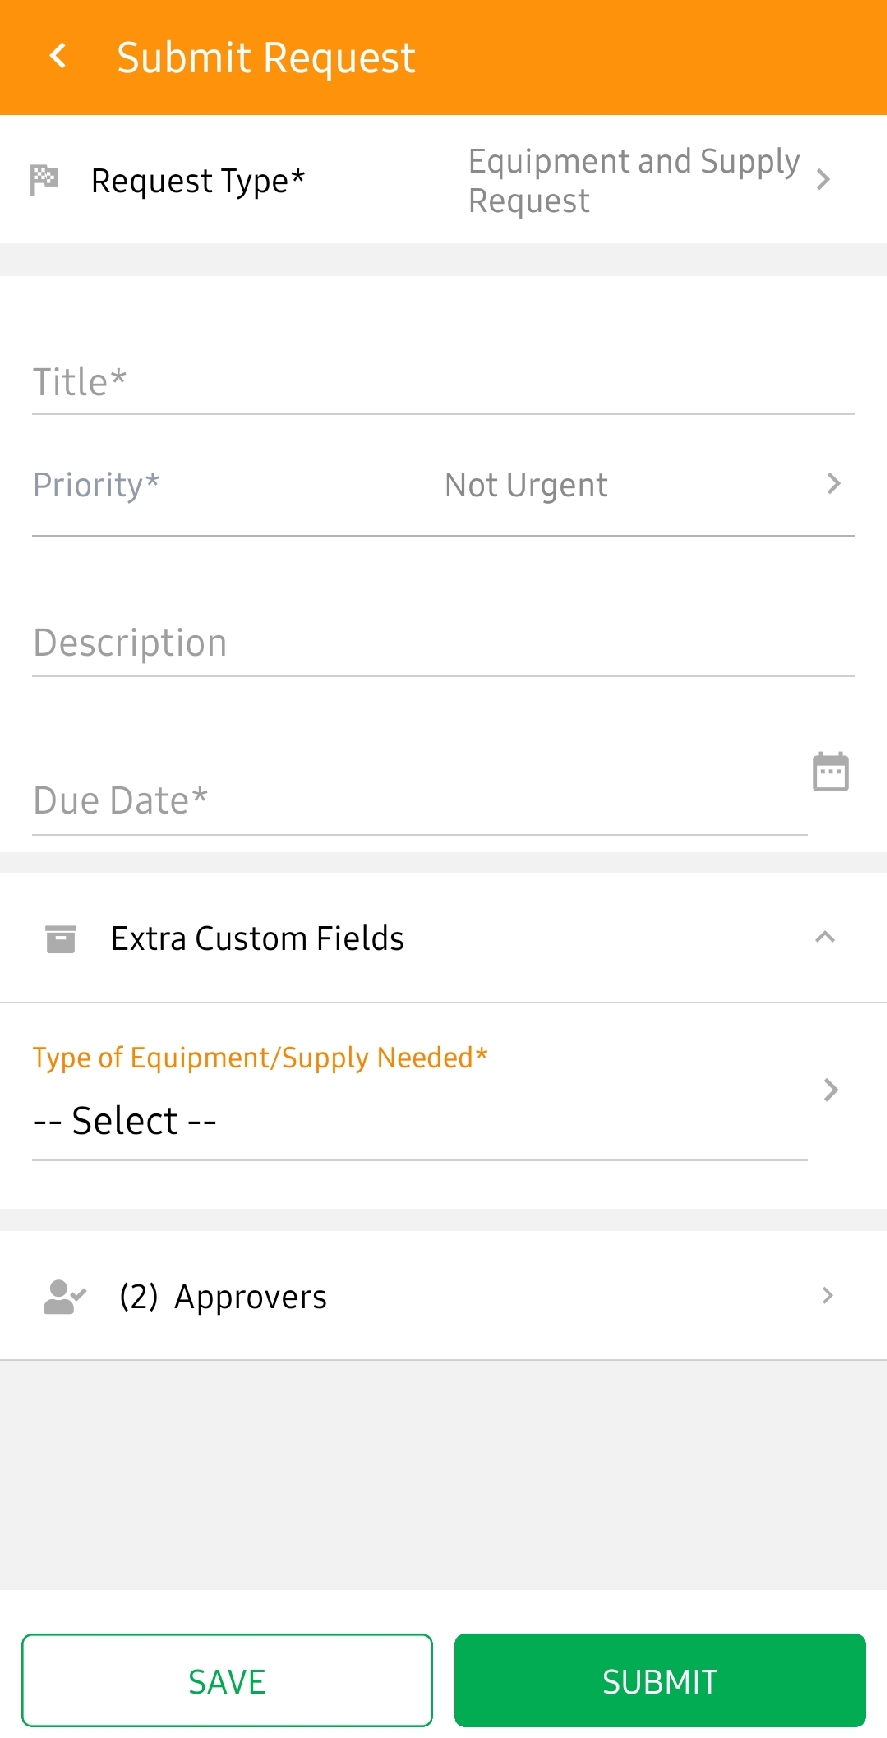Open the Due Date calendar picker icon

(830, 772)
